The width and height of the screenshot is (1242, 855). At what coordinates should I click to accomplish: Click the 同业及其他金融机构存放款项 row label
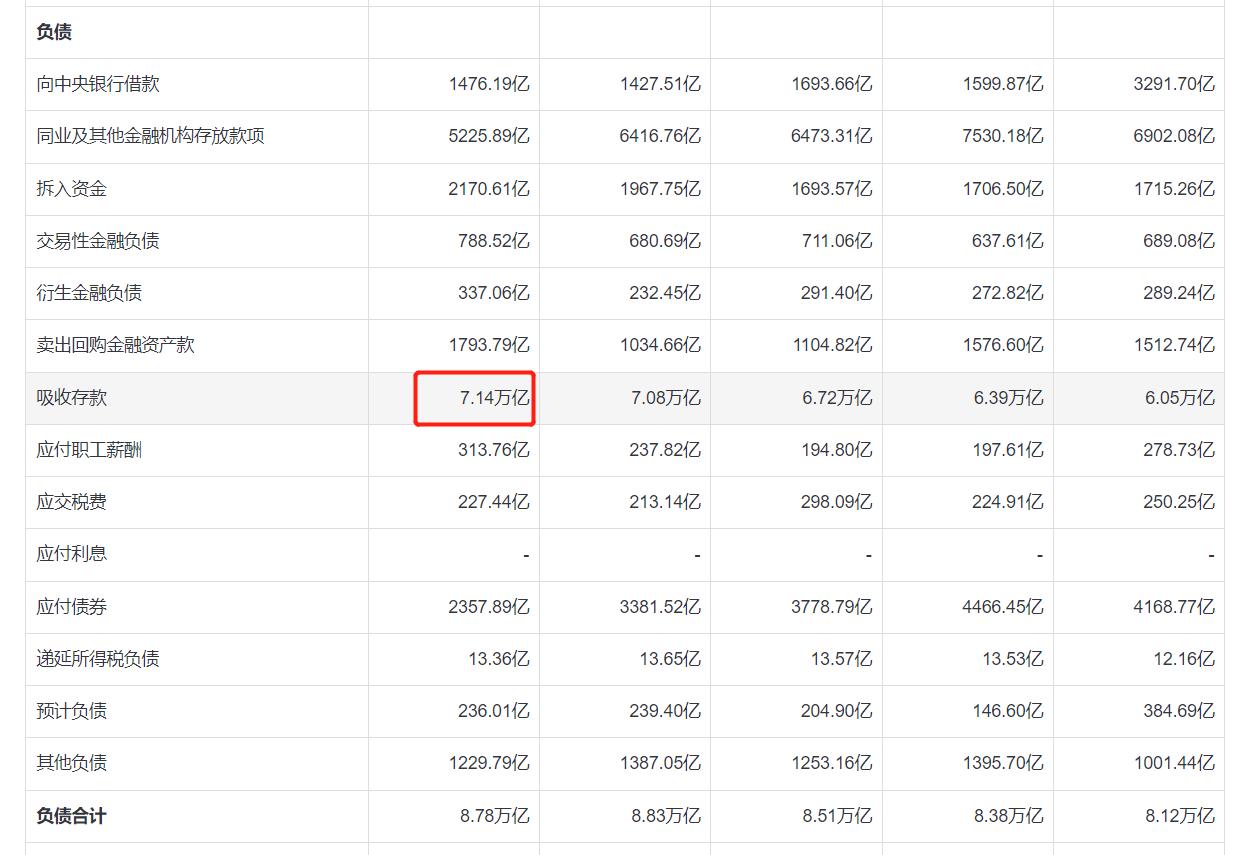(150, 136)
